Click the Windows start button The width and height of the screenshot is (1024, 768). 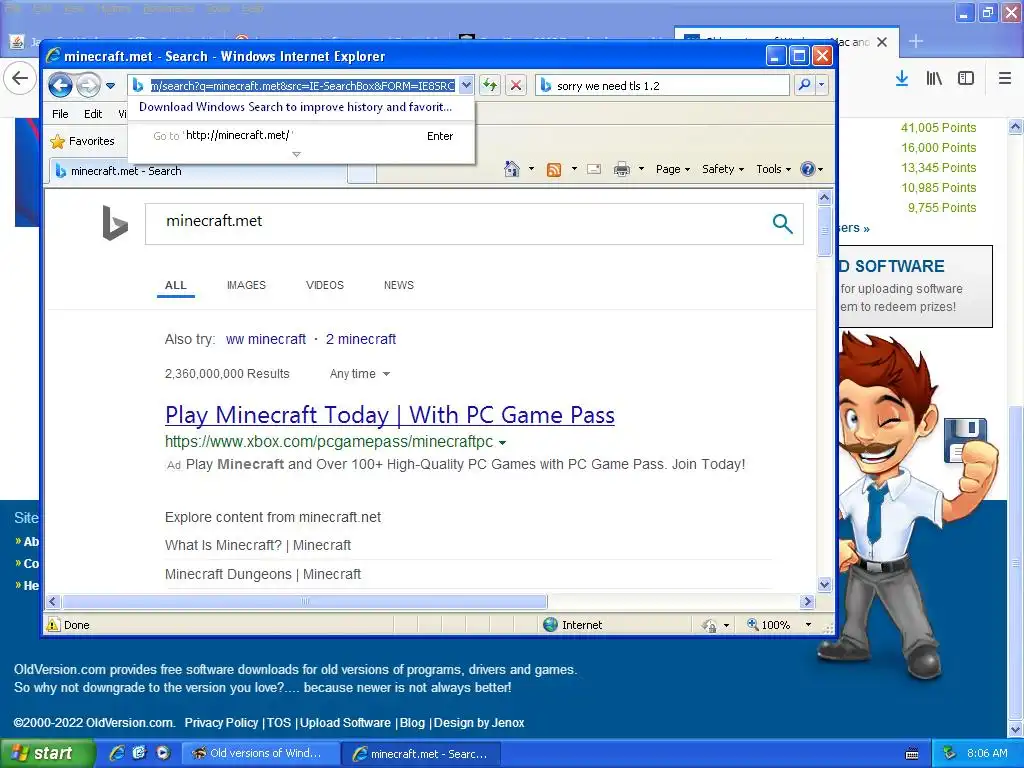(46, 753)
